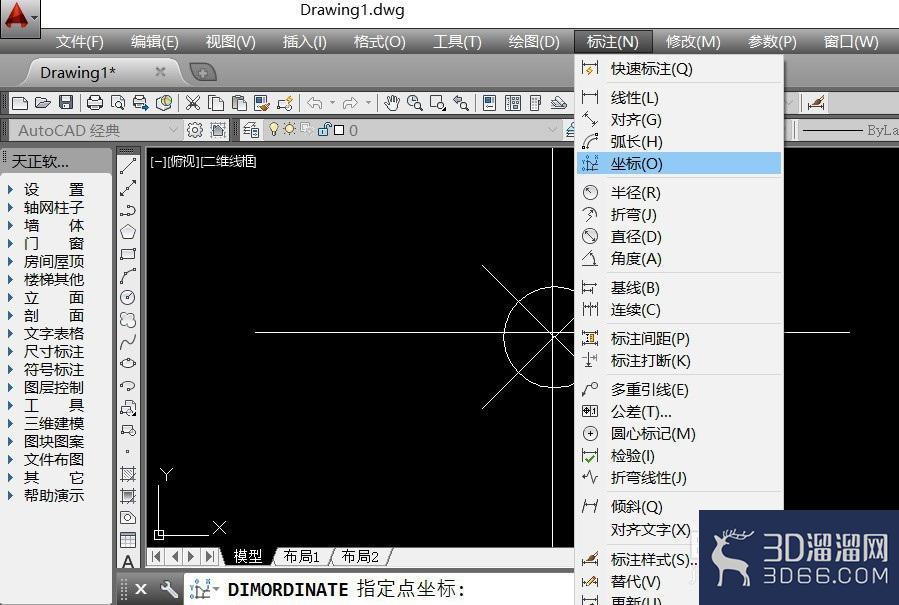899x605 pixels.
Task: Jump to last layout tab arrow
Action: [x=210, y=556]
